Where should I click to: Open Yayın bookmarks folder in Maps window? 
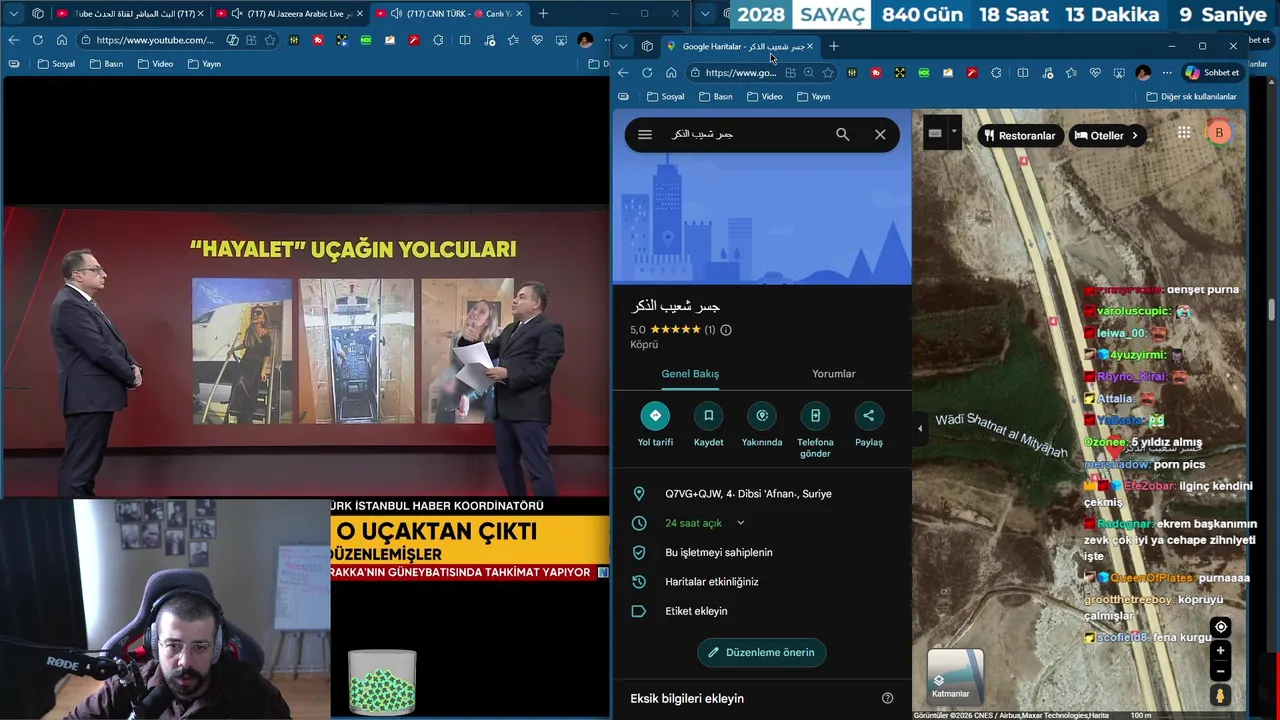click(x=814, y=97)
